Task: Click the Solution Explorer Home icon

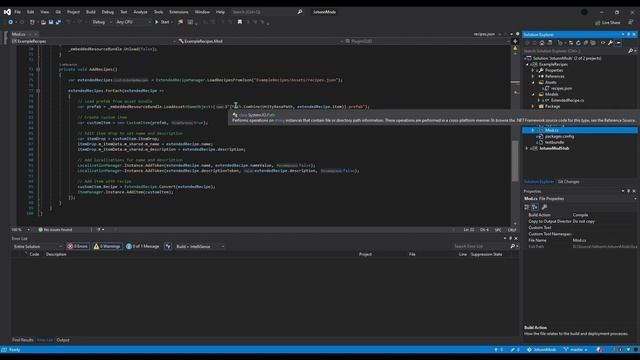Action: click(x=542, y=43)
